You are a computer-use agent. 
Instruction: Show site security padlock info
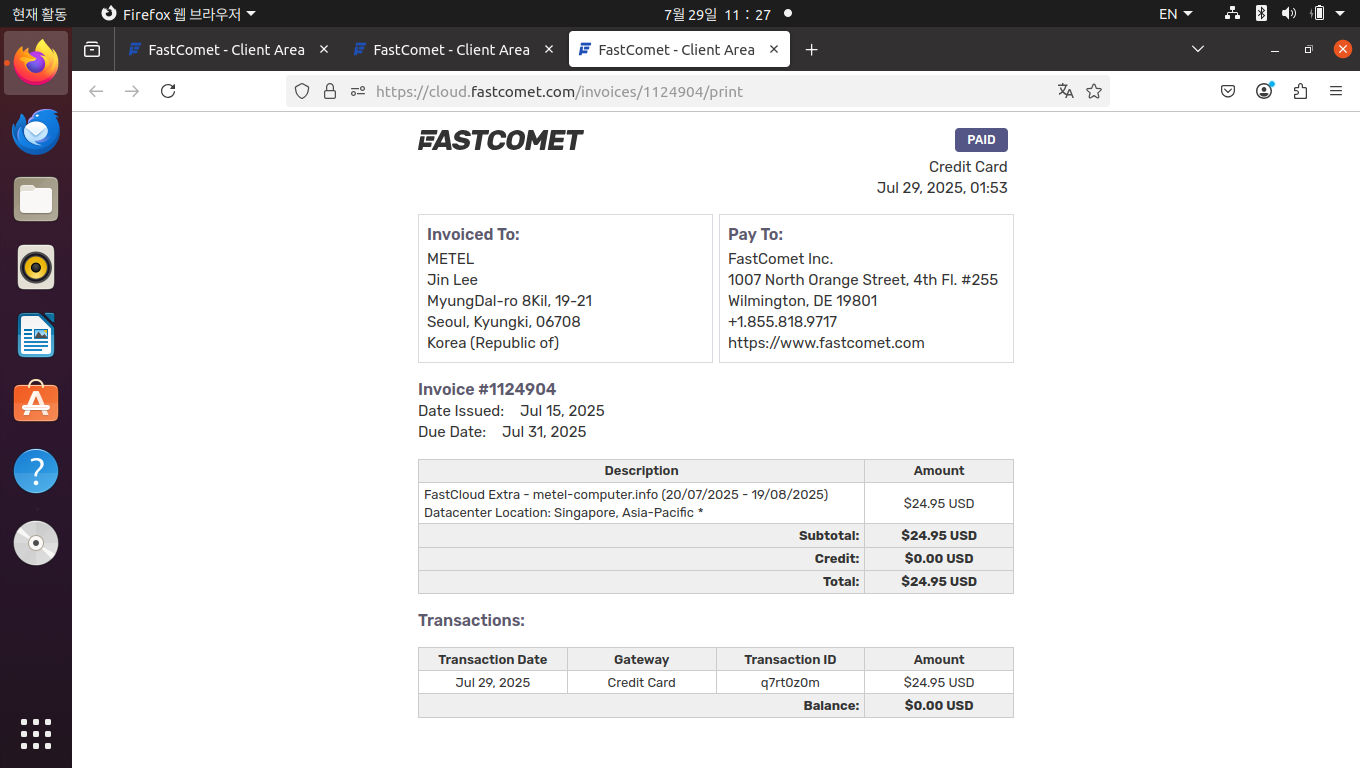coord(330,91)
